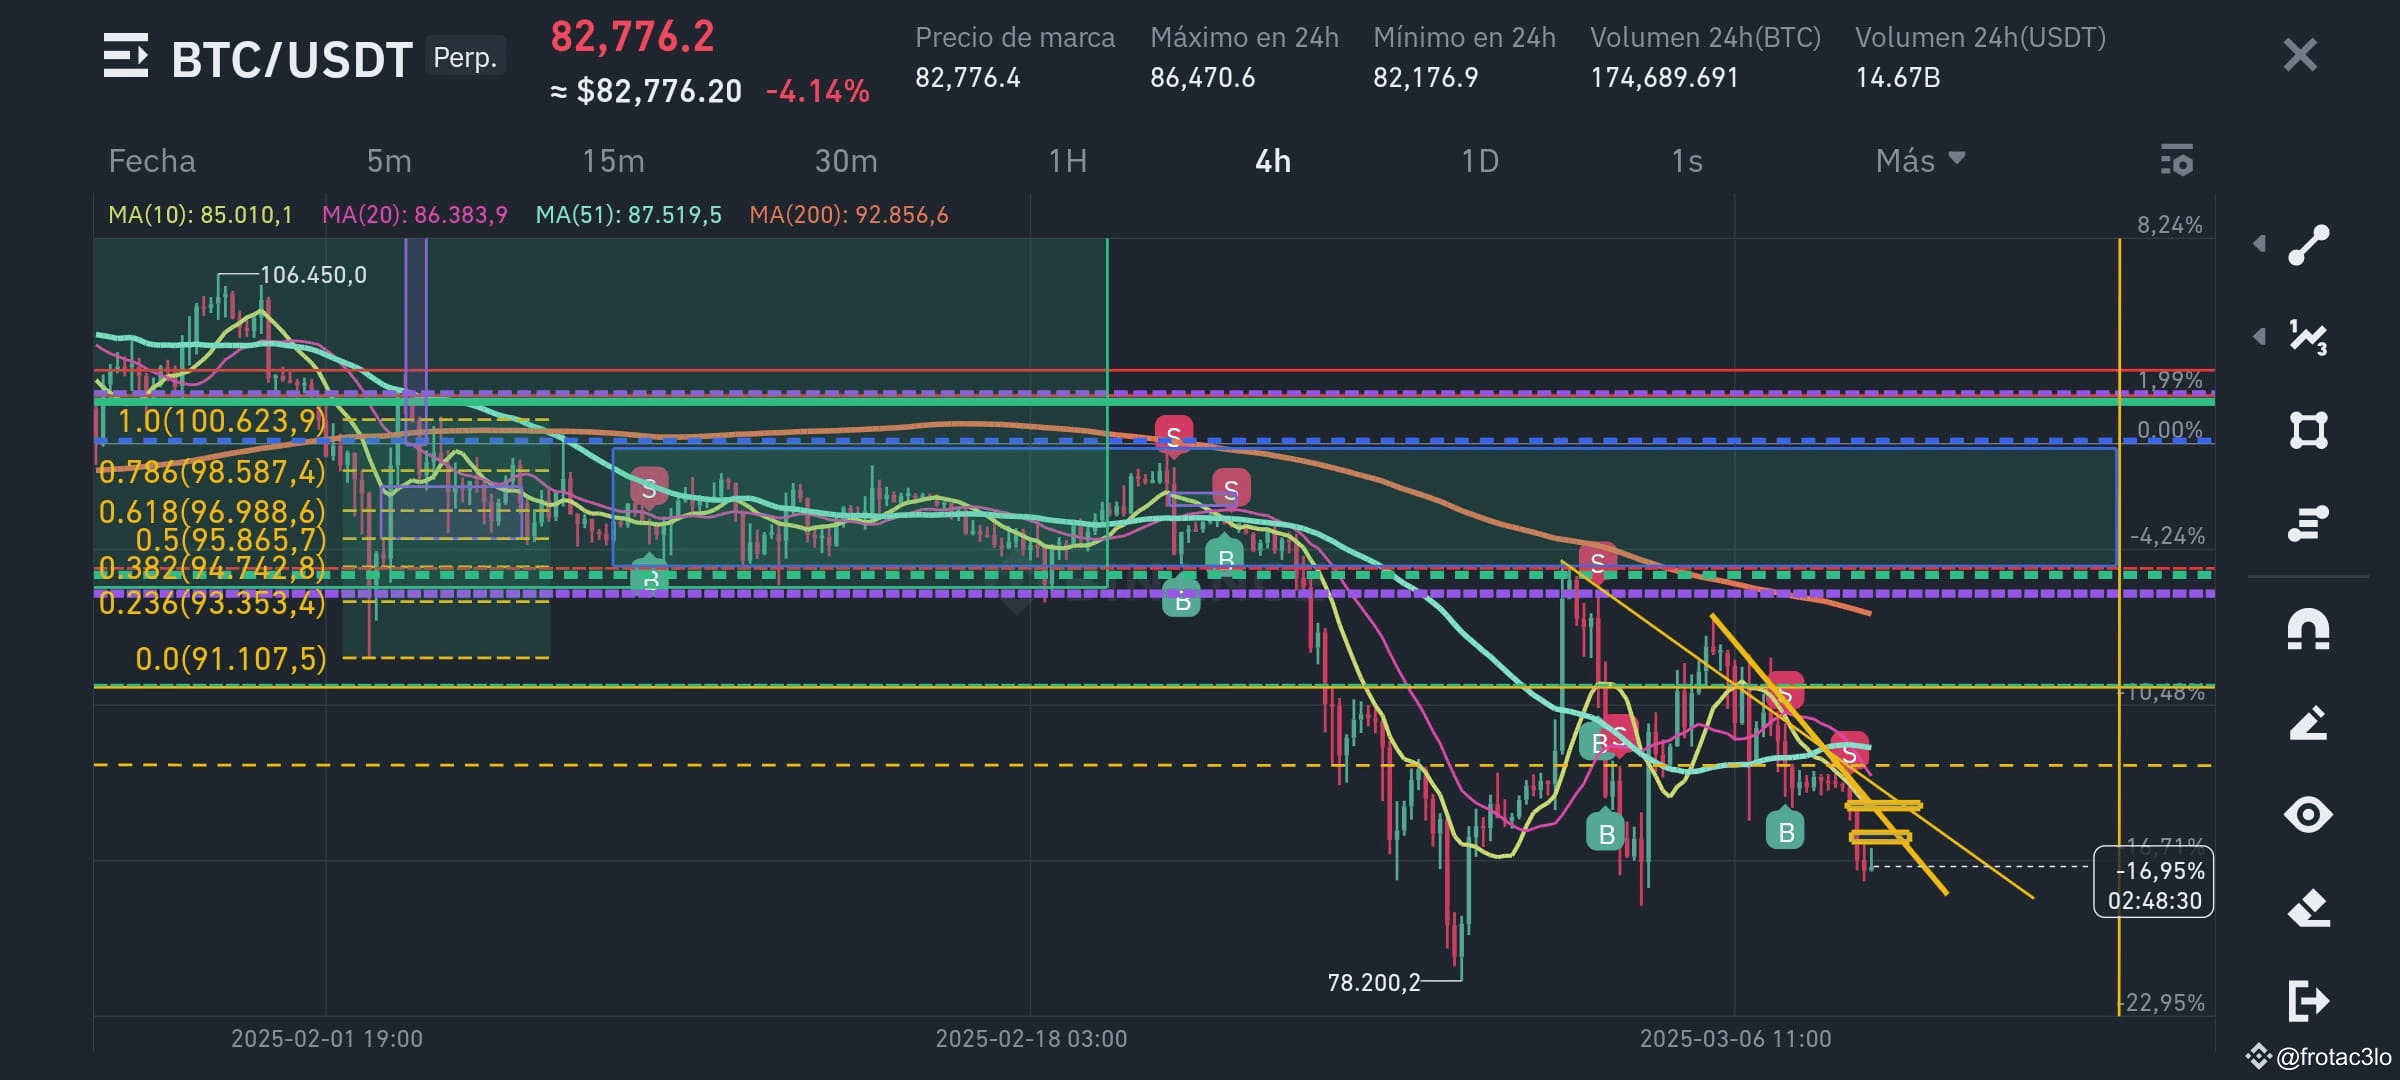2400x1080 pixels.
Task: Open chart indicator settings icon
Action: coord(2177,160)
